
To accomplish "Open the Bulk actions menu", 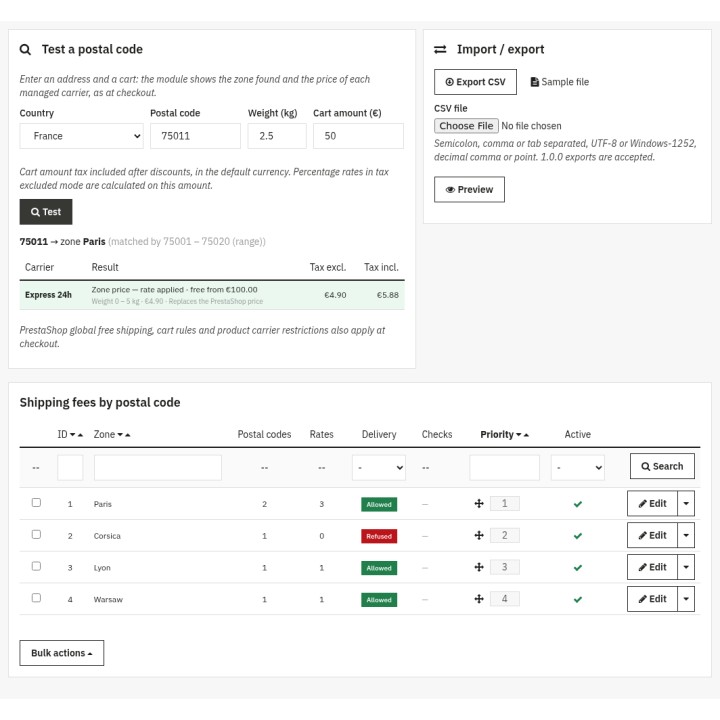I will pyautogui.click(x=62, y=653).
